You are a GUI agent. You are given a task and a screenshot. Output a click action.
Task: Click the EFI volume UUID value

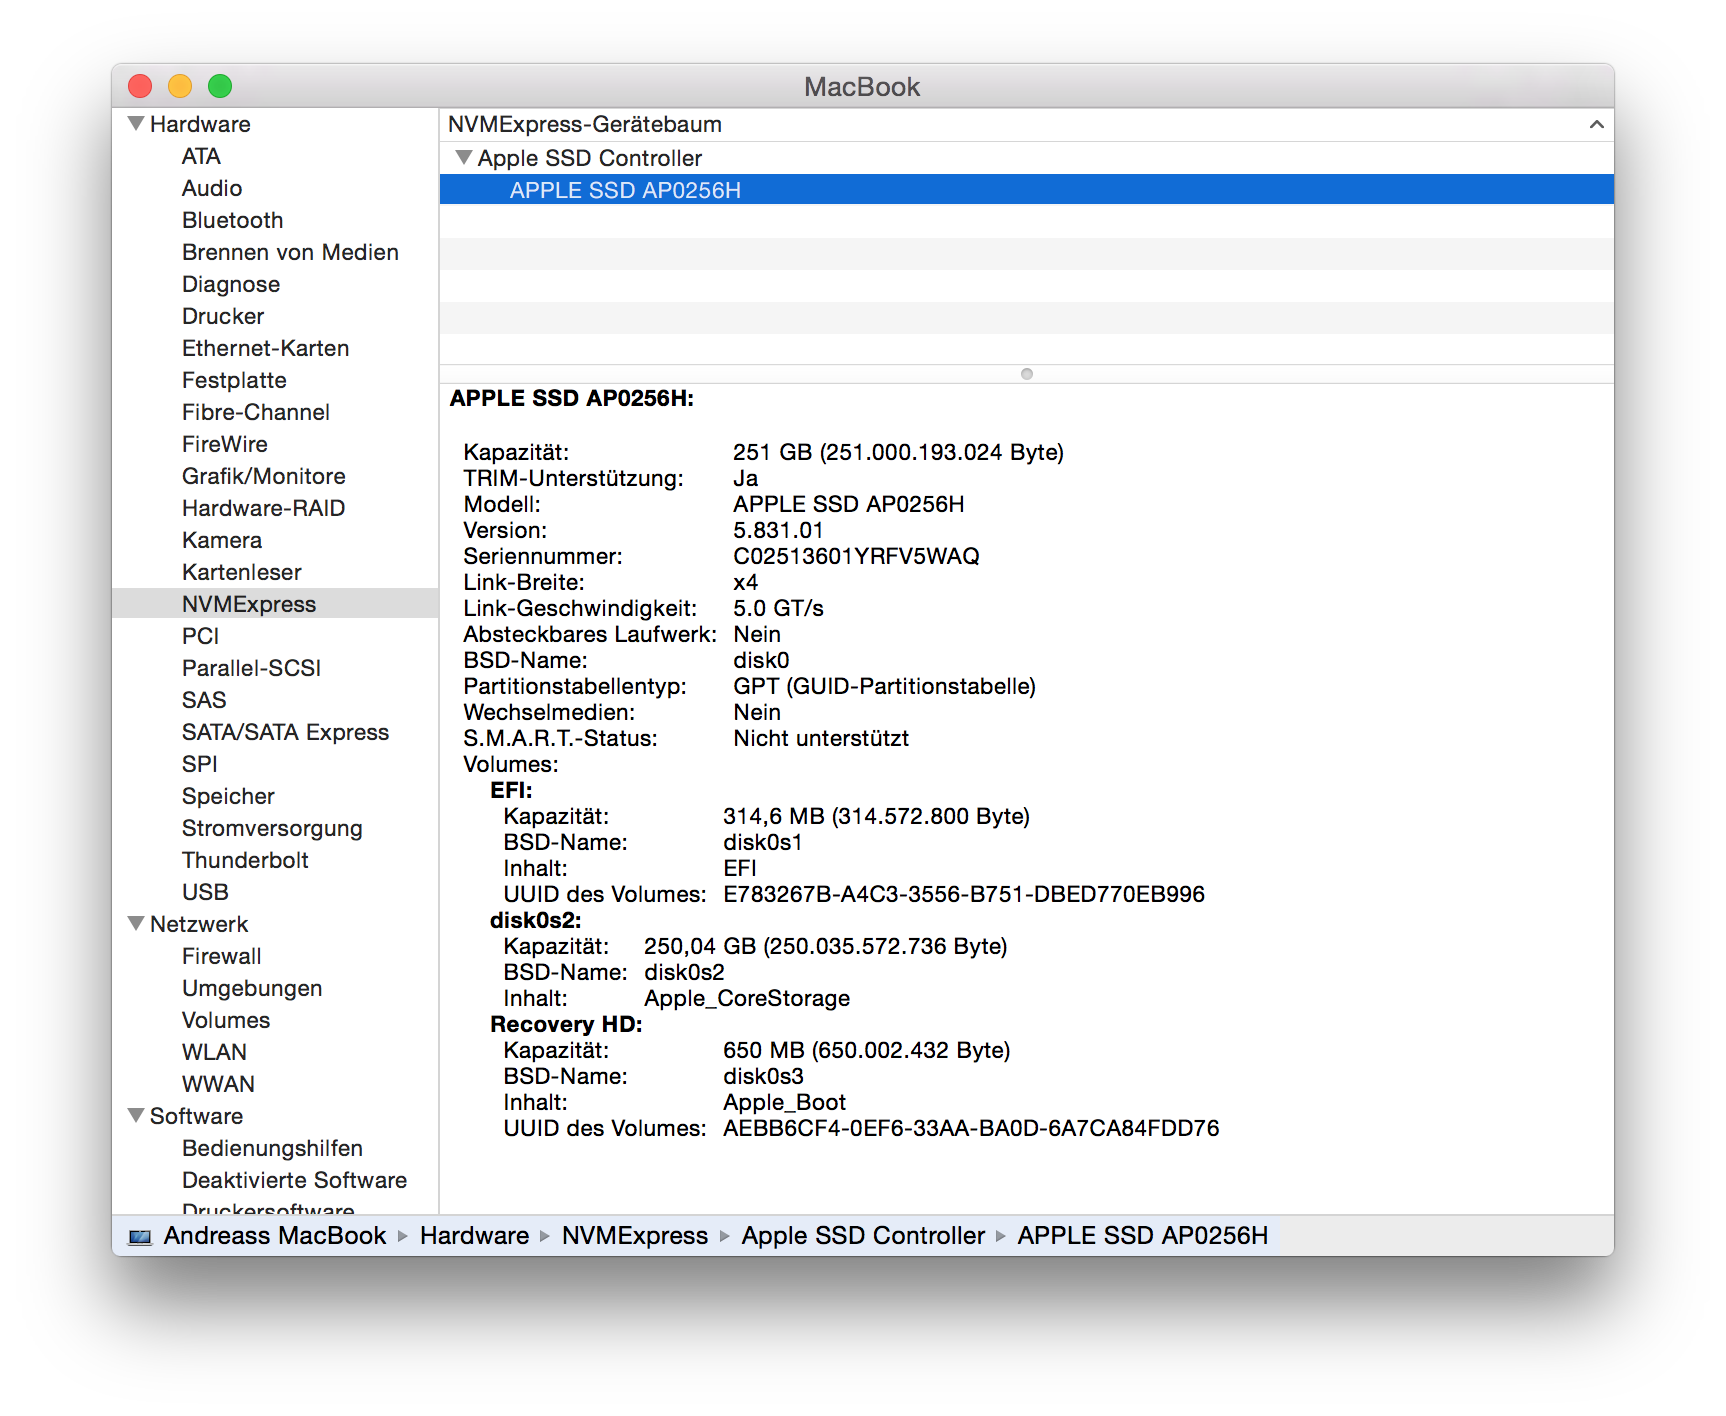click(x=964, y=894)
